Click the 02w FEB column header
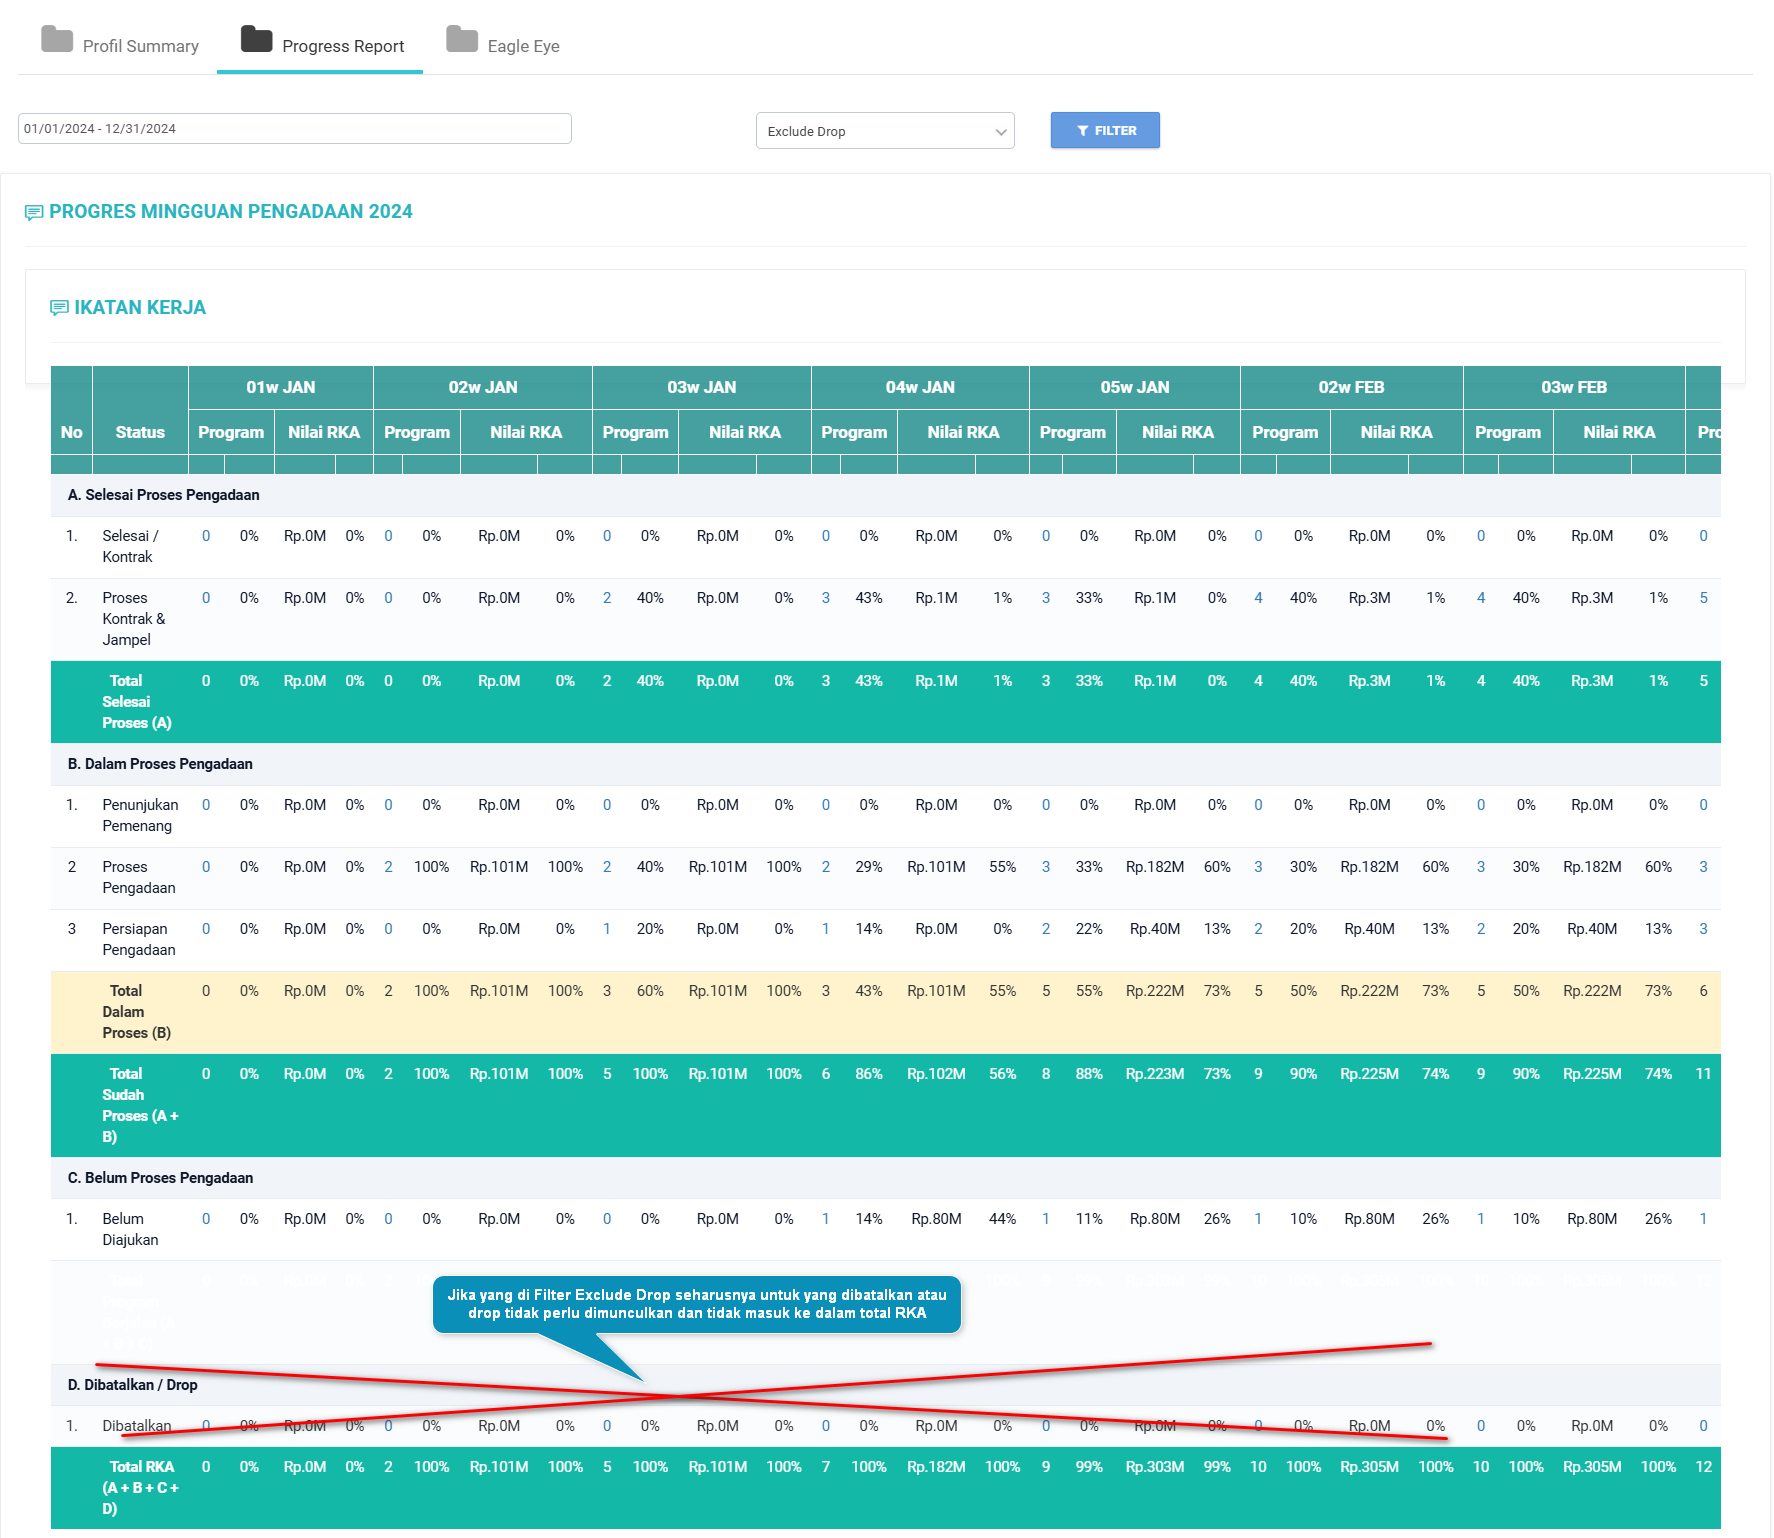 tap(1351, 388)
